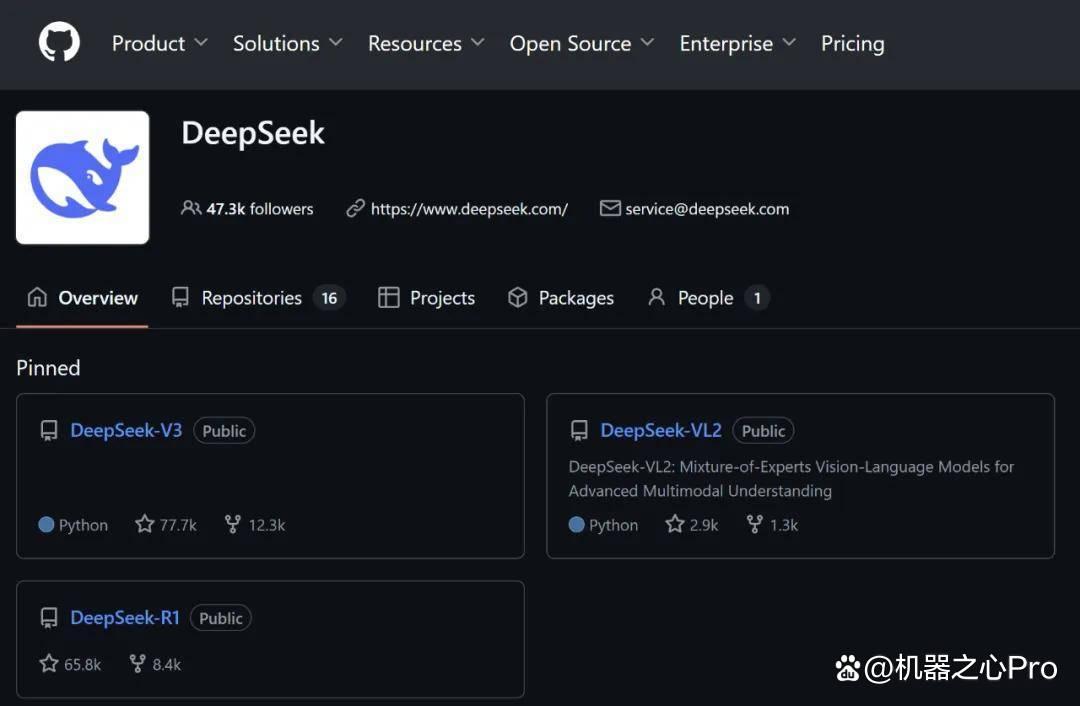Visit the https://www.deepseek.com/ link

click(469, 209)
